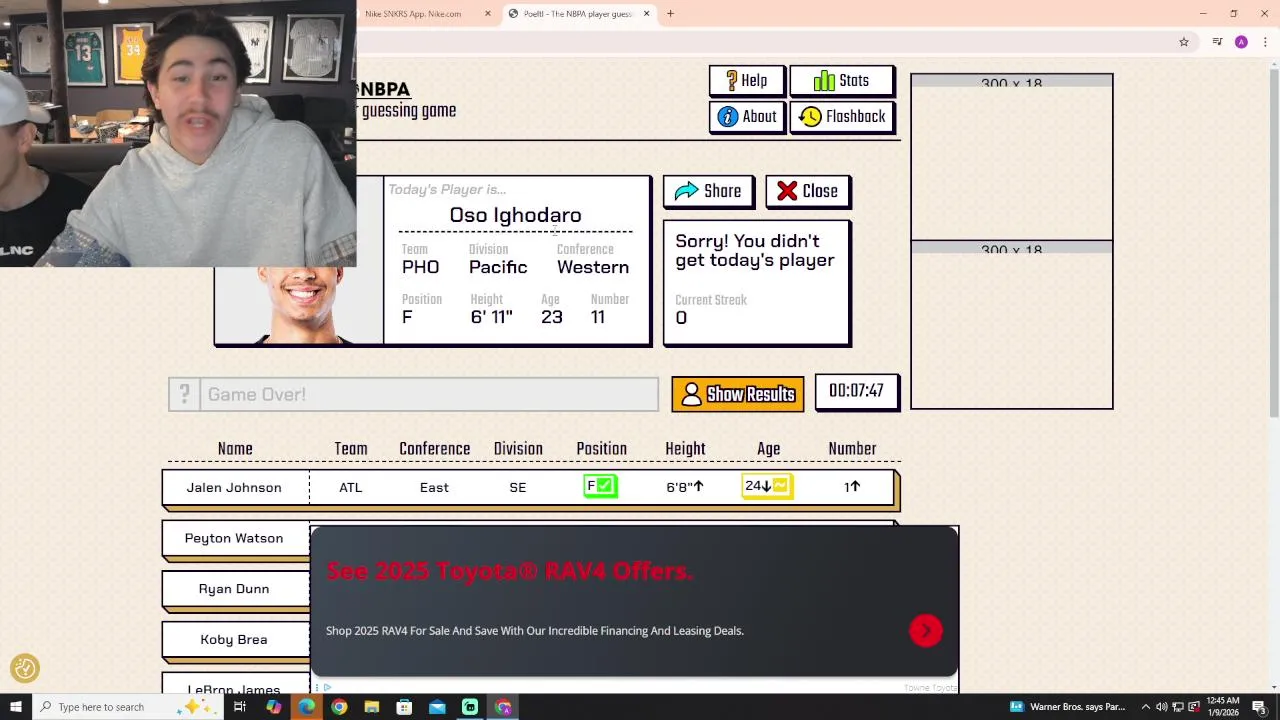Open the Help button
Image resolution: width=1280 pixels, height=720 pixels.
(x=747, y=81)
